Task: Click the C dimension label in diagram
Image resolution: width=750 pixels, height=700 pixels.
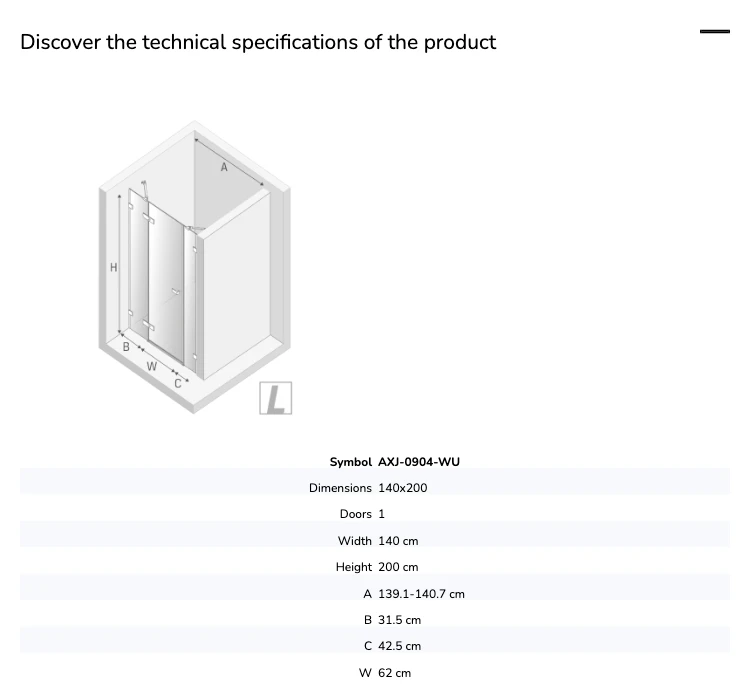Action: [178, 384]
